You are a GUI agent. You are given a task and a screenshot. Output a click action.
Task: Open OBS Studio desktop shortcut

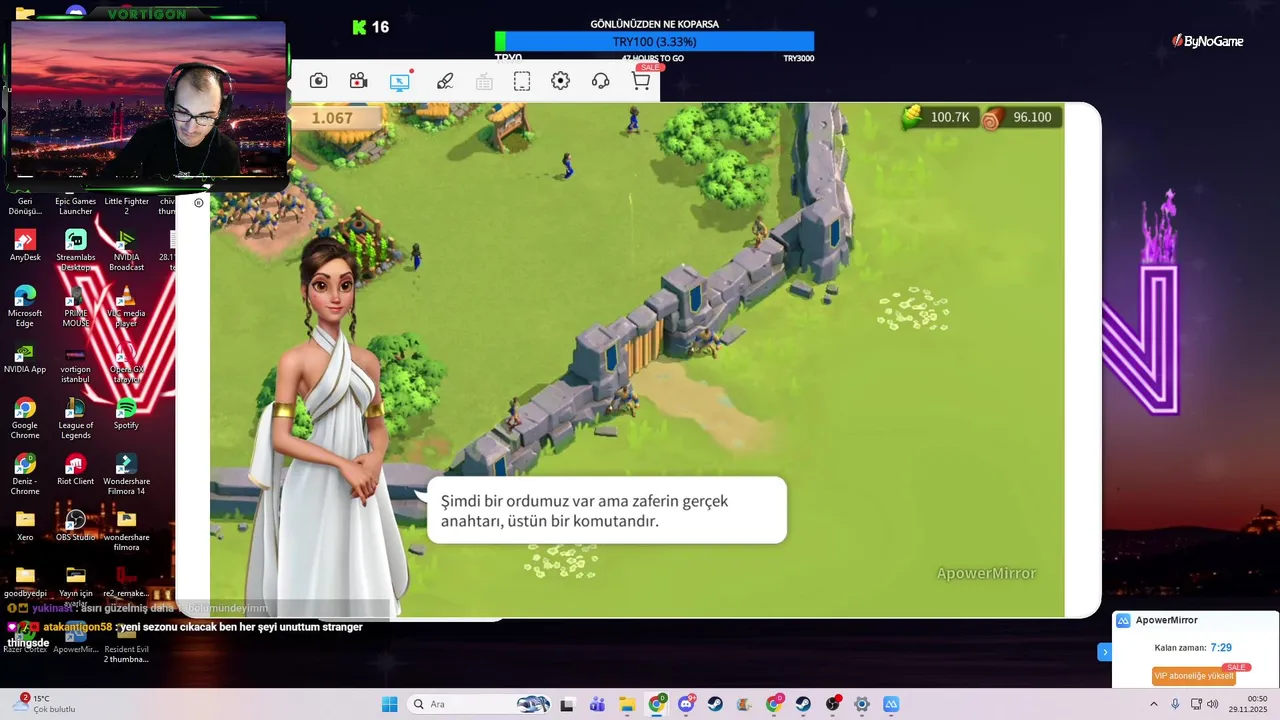(76, 526)
